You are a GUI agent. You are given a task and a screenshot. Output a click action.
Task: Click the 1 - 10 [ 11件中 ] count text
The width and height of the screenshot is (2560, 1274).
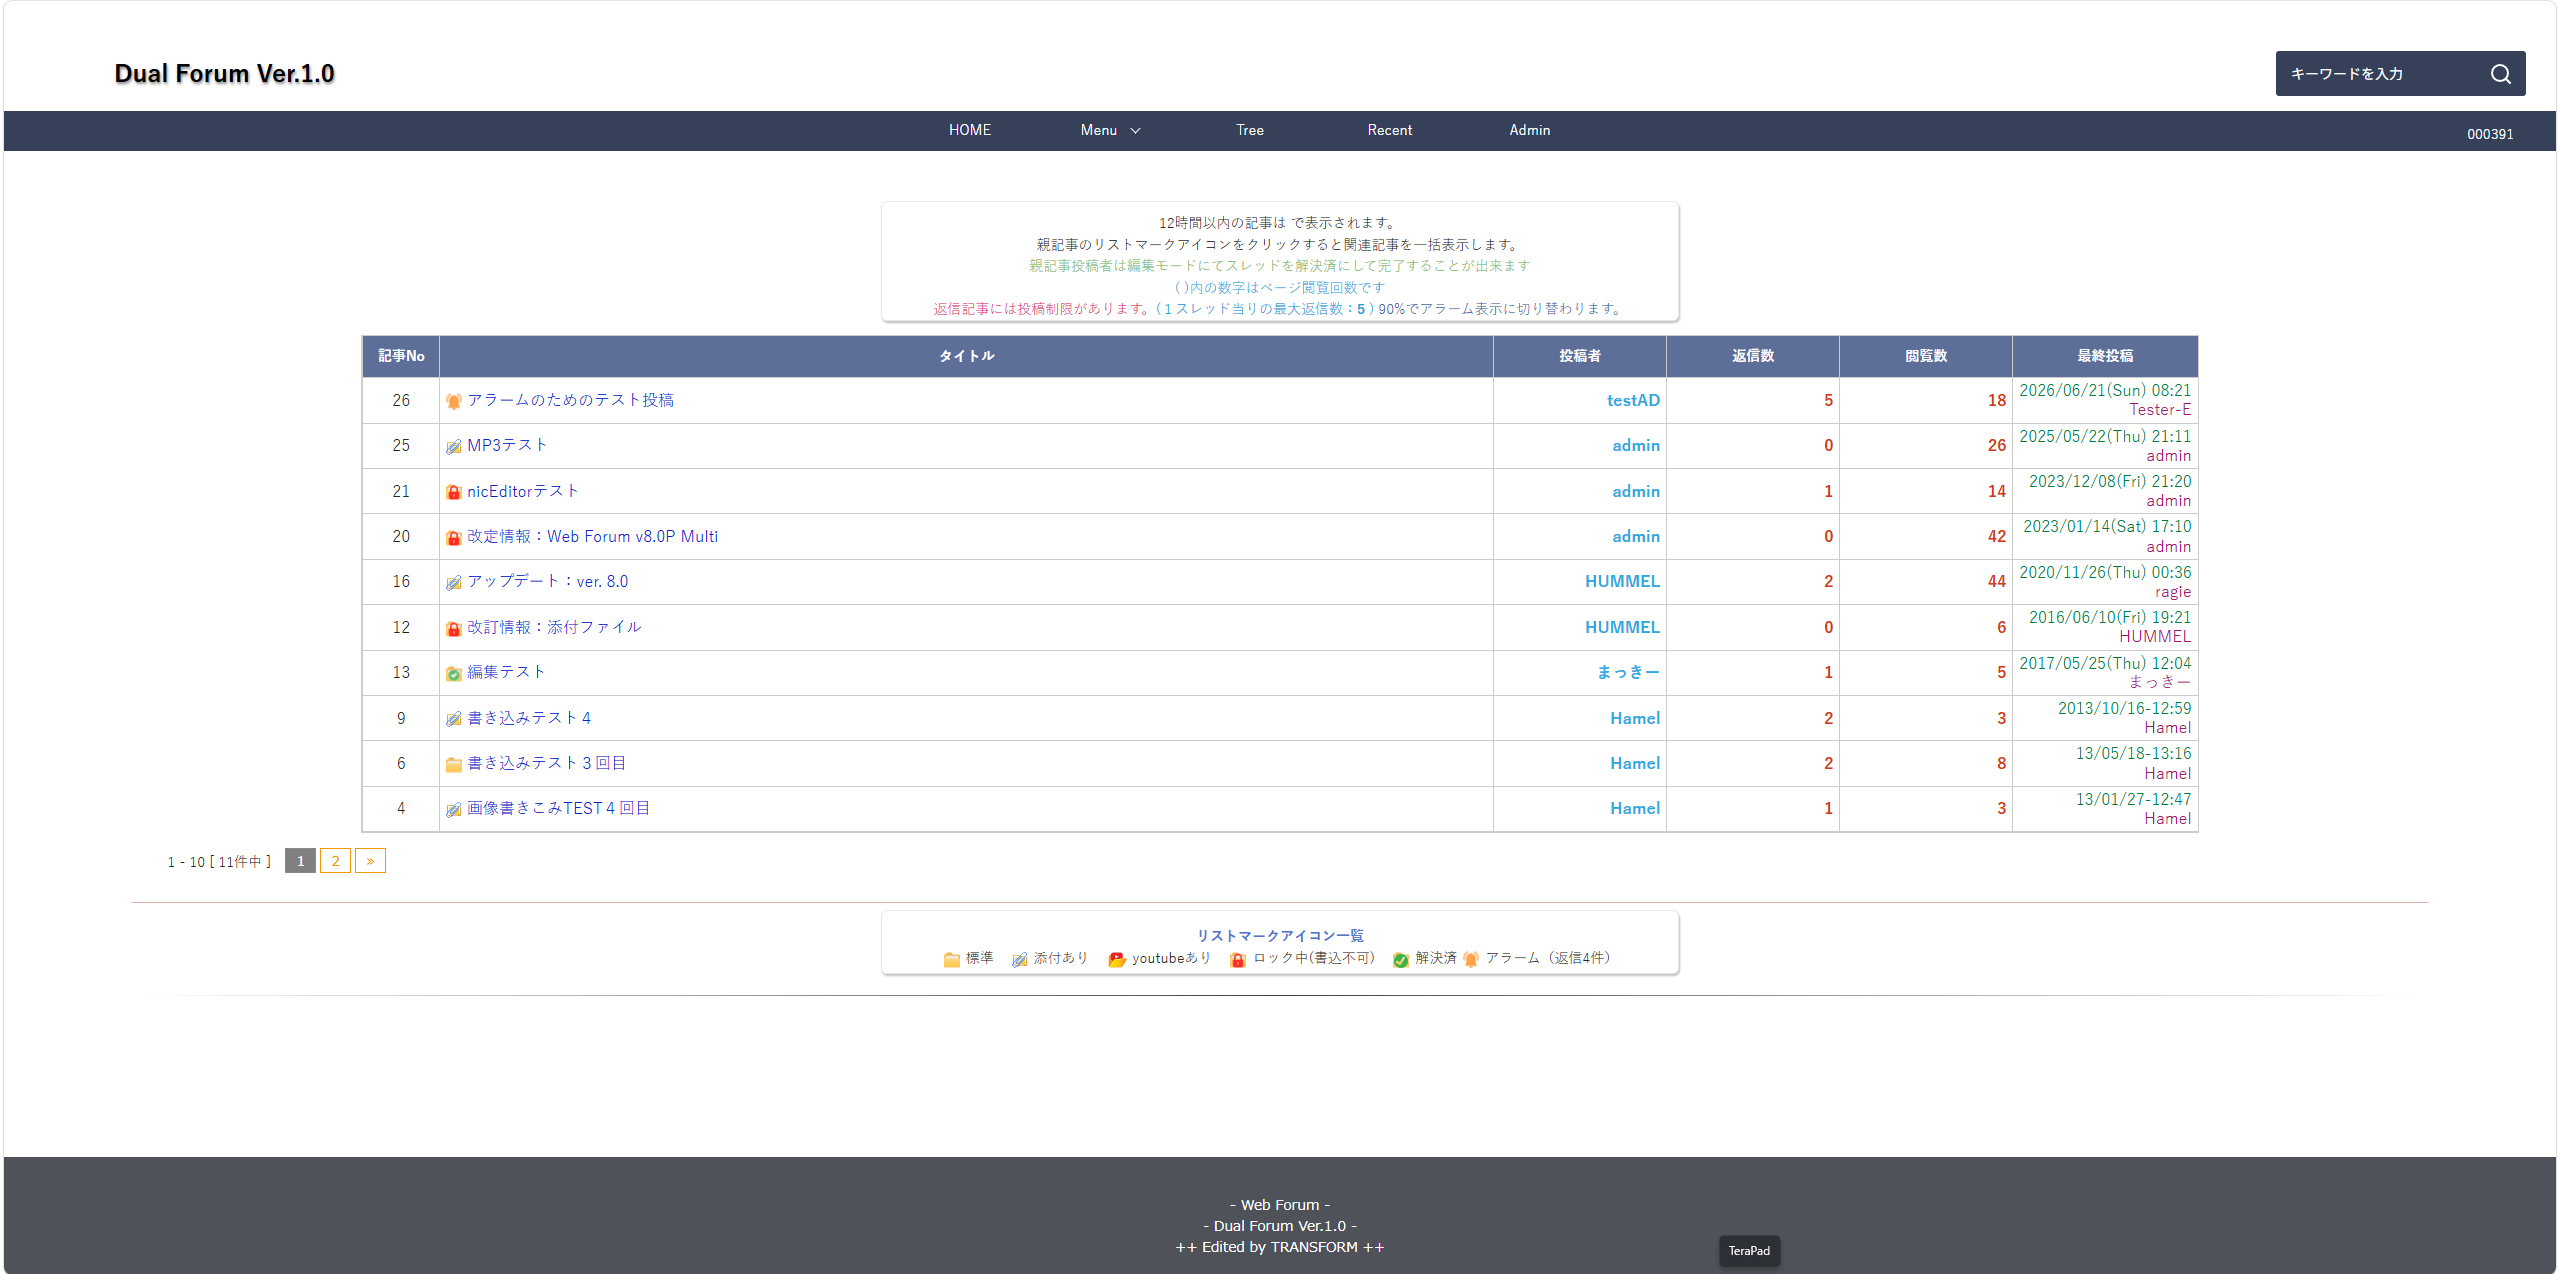pos(219,862)
